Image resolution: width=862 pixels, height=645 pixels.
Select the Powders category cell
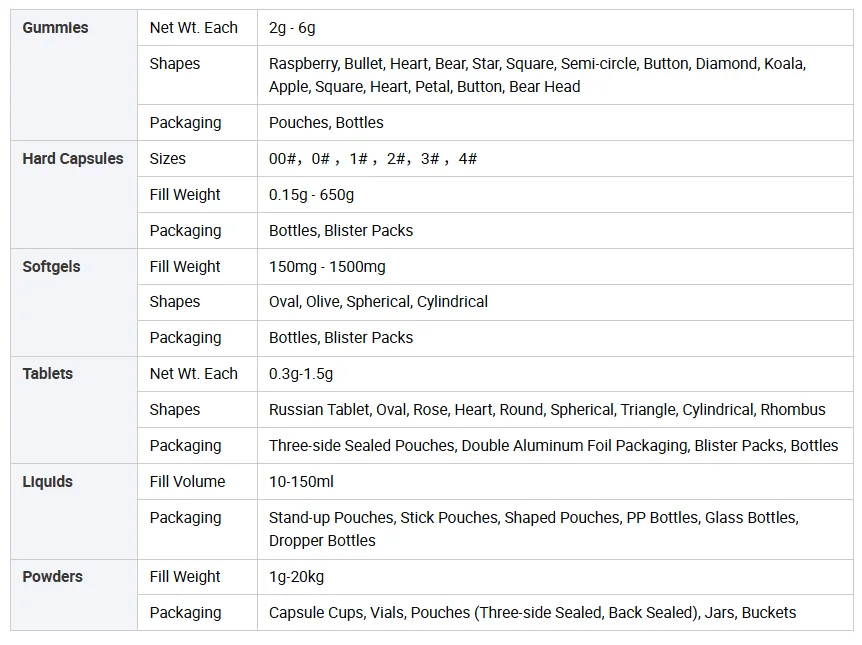pos(74,595)
